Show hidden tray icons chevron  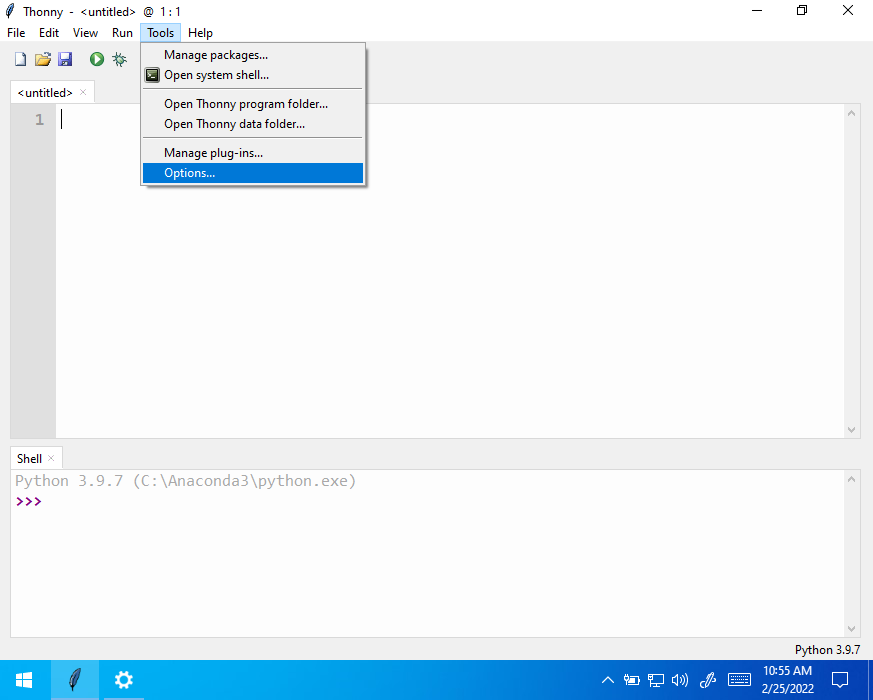coord(608,680)
